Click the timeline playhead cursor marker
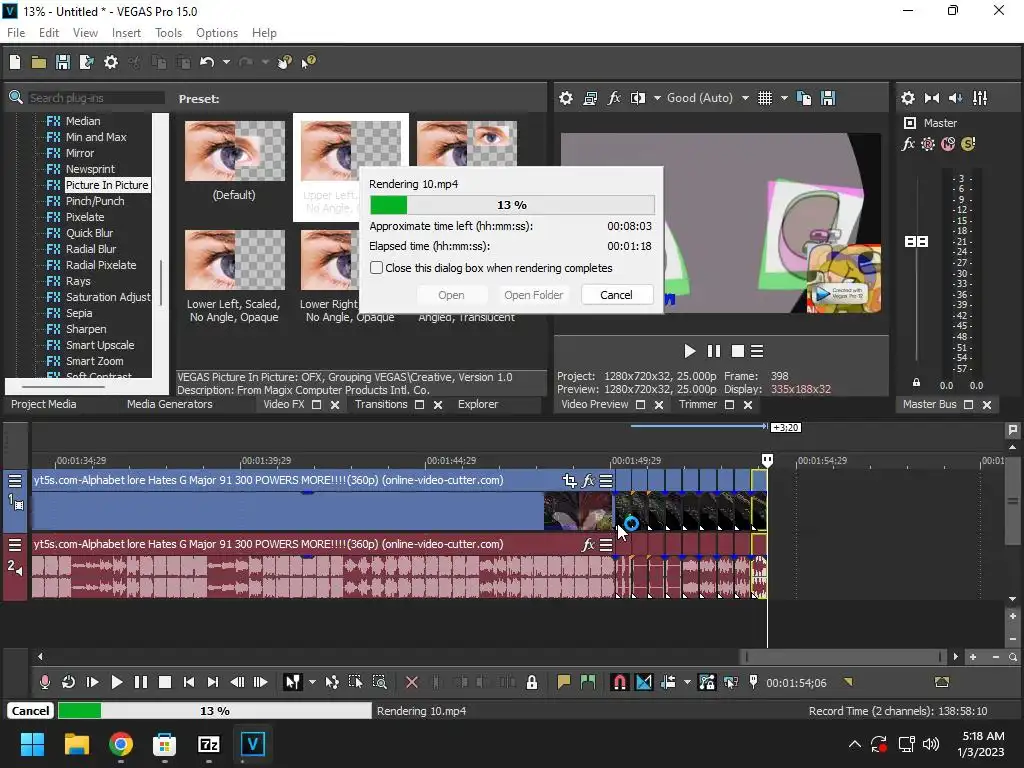The width and height of the screenshot is (1024, 768). [767, 460]
